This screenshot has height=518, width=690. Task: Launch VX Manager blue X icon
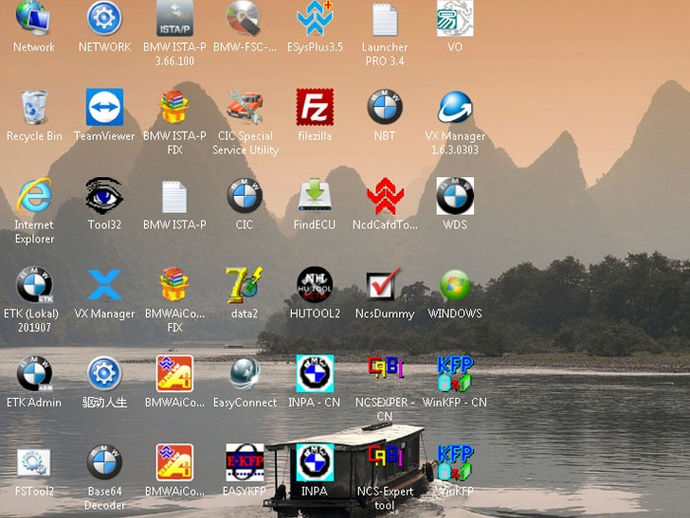(104, 285)
